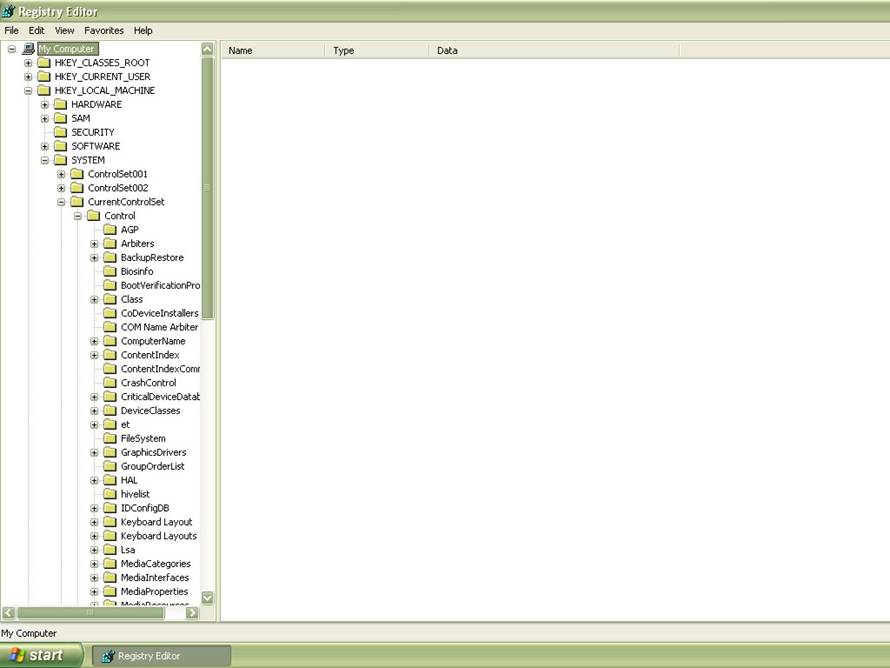Click the CurrentControlSet folder icon
The image size is (890, 668).
point(77,201)
